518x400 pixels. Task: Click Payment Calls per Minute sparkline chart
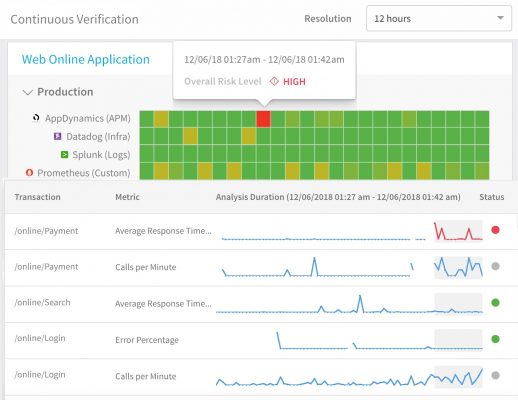(352, 267)
